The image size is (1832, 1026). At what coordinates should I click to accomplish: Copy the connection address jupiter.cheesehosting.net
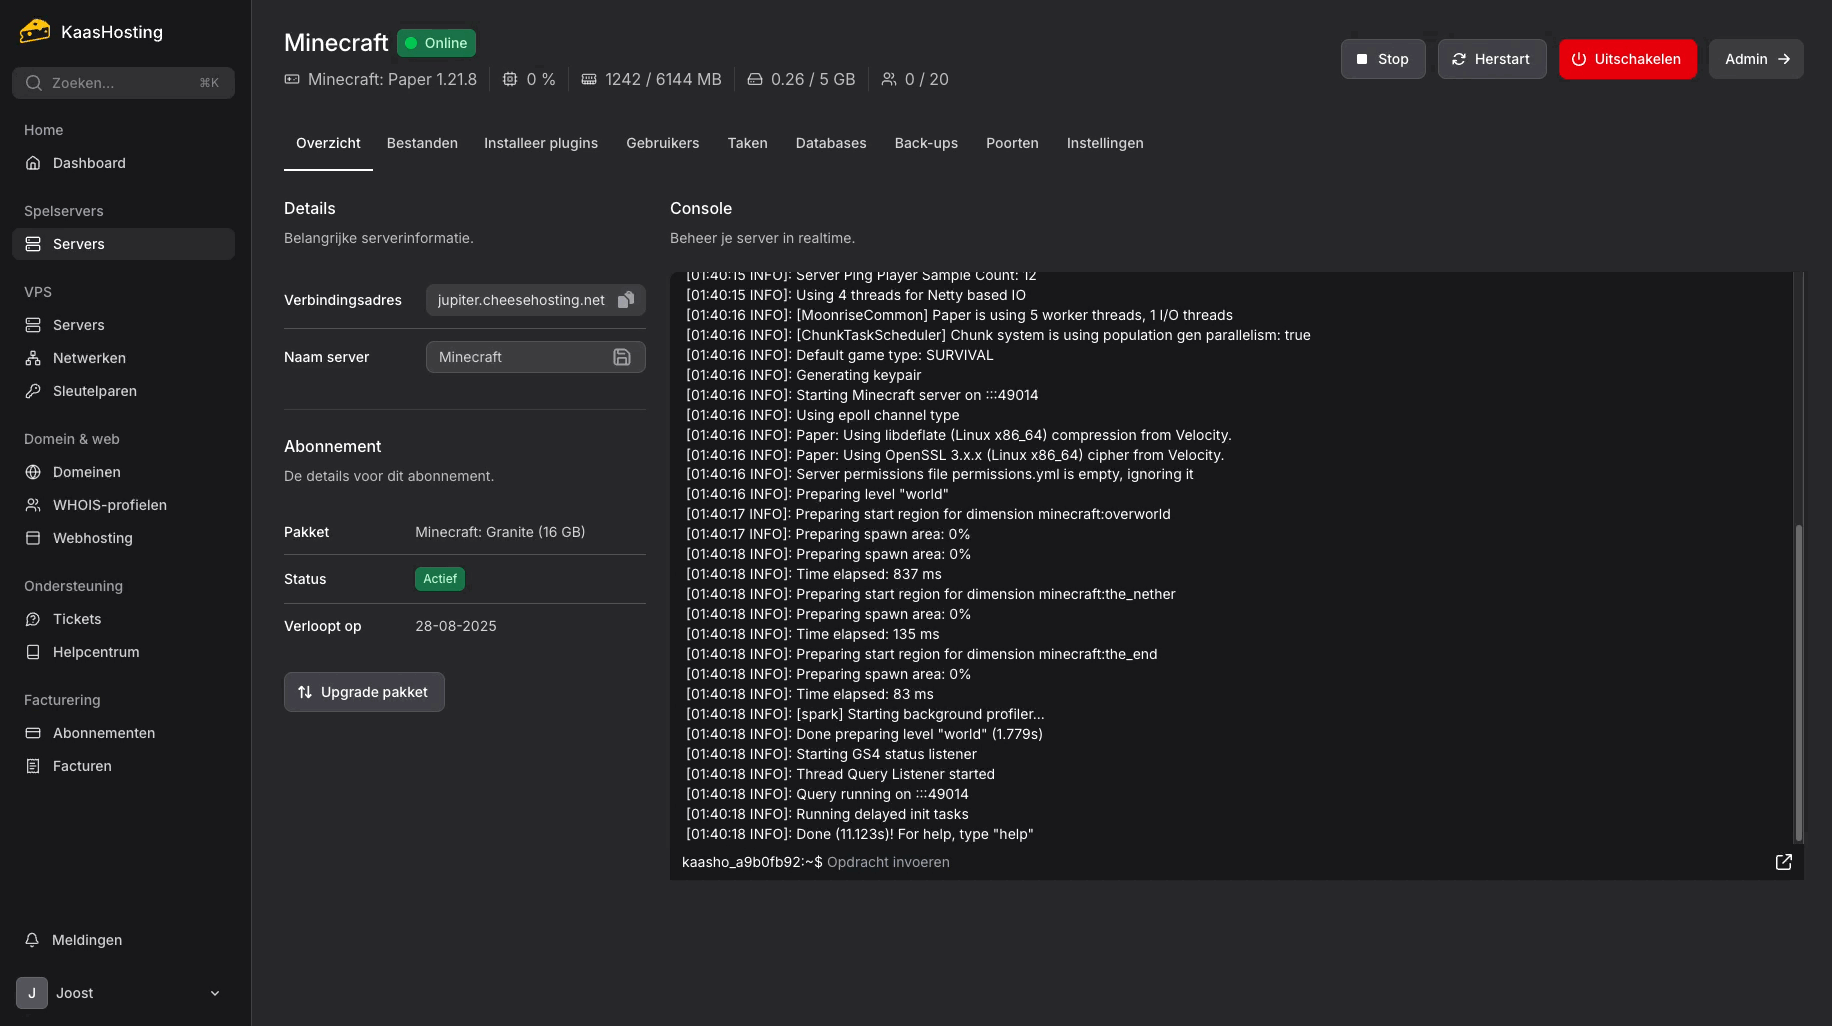tap(626, 300)
